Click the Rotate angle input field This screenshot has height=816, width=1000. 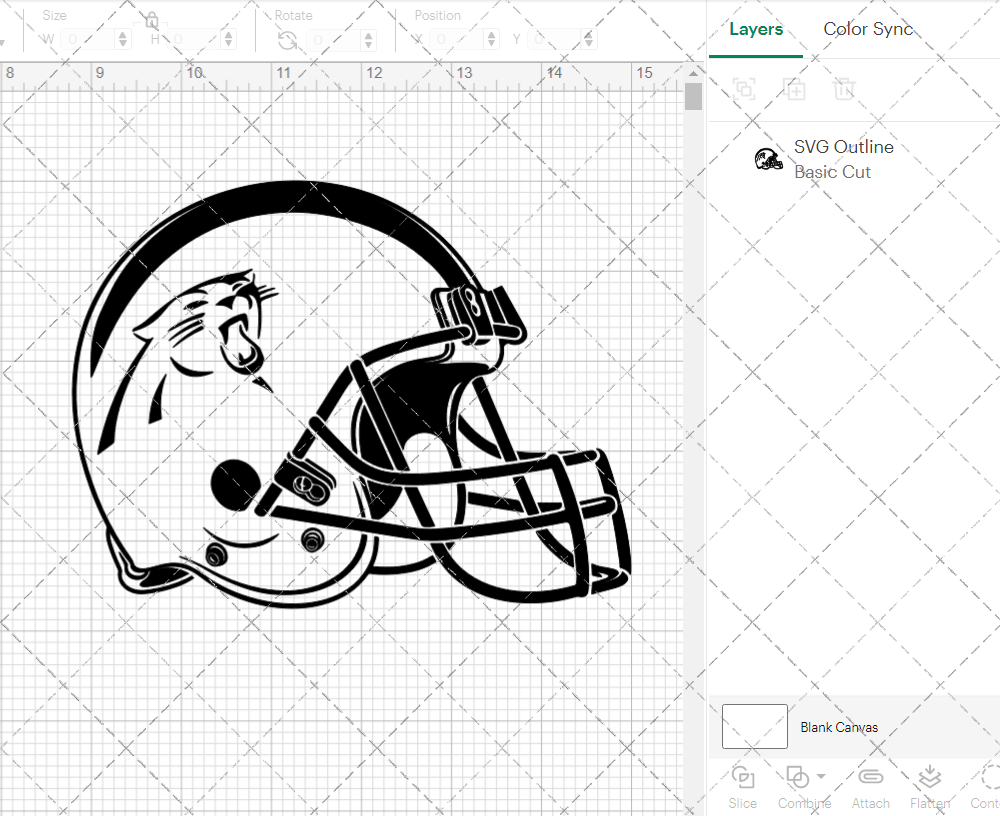click(334, 40)
